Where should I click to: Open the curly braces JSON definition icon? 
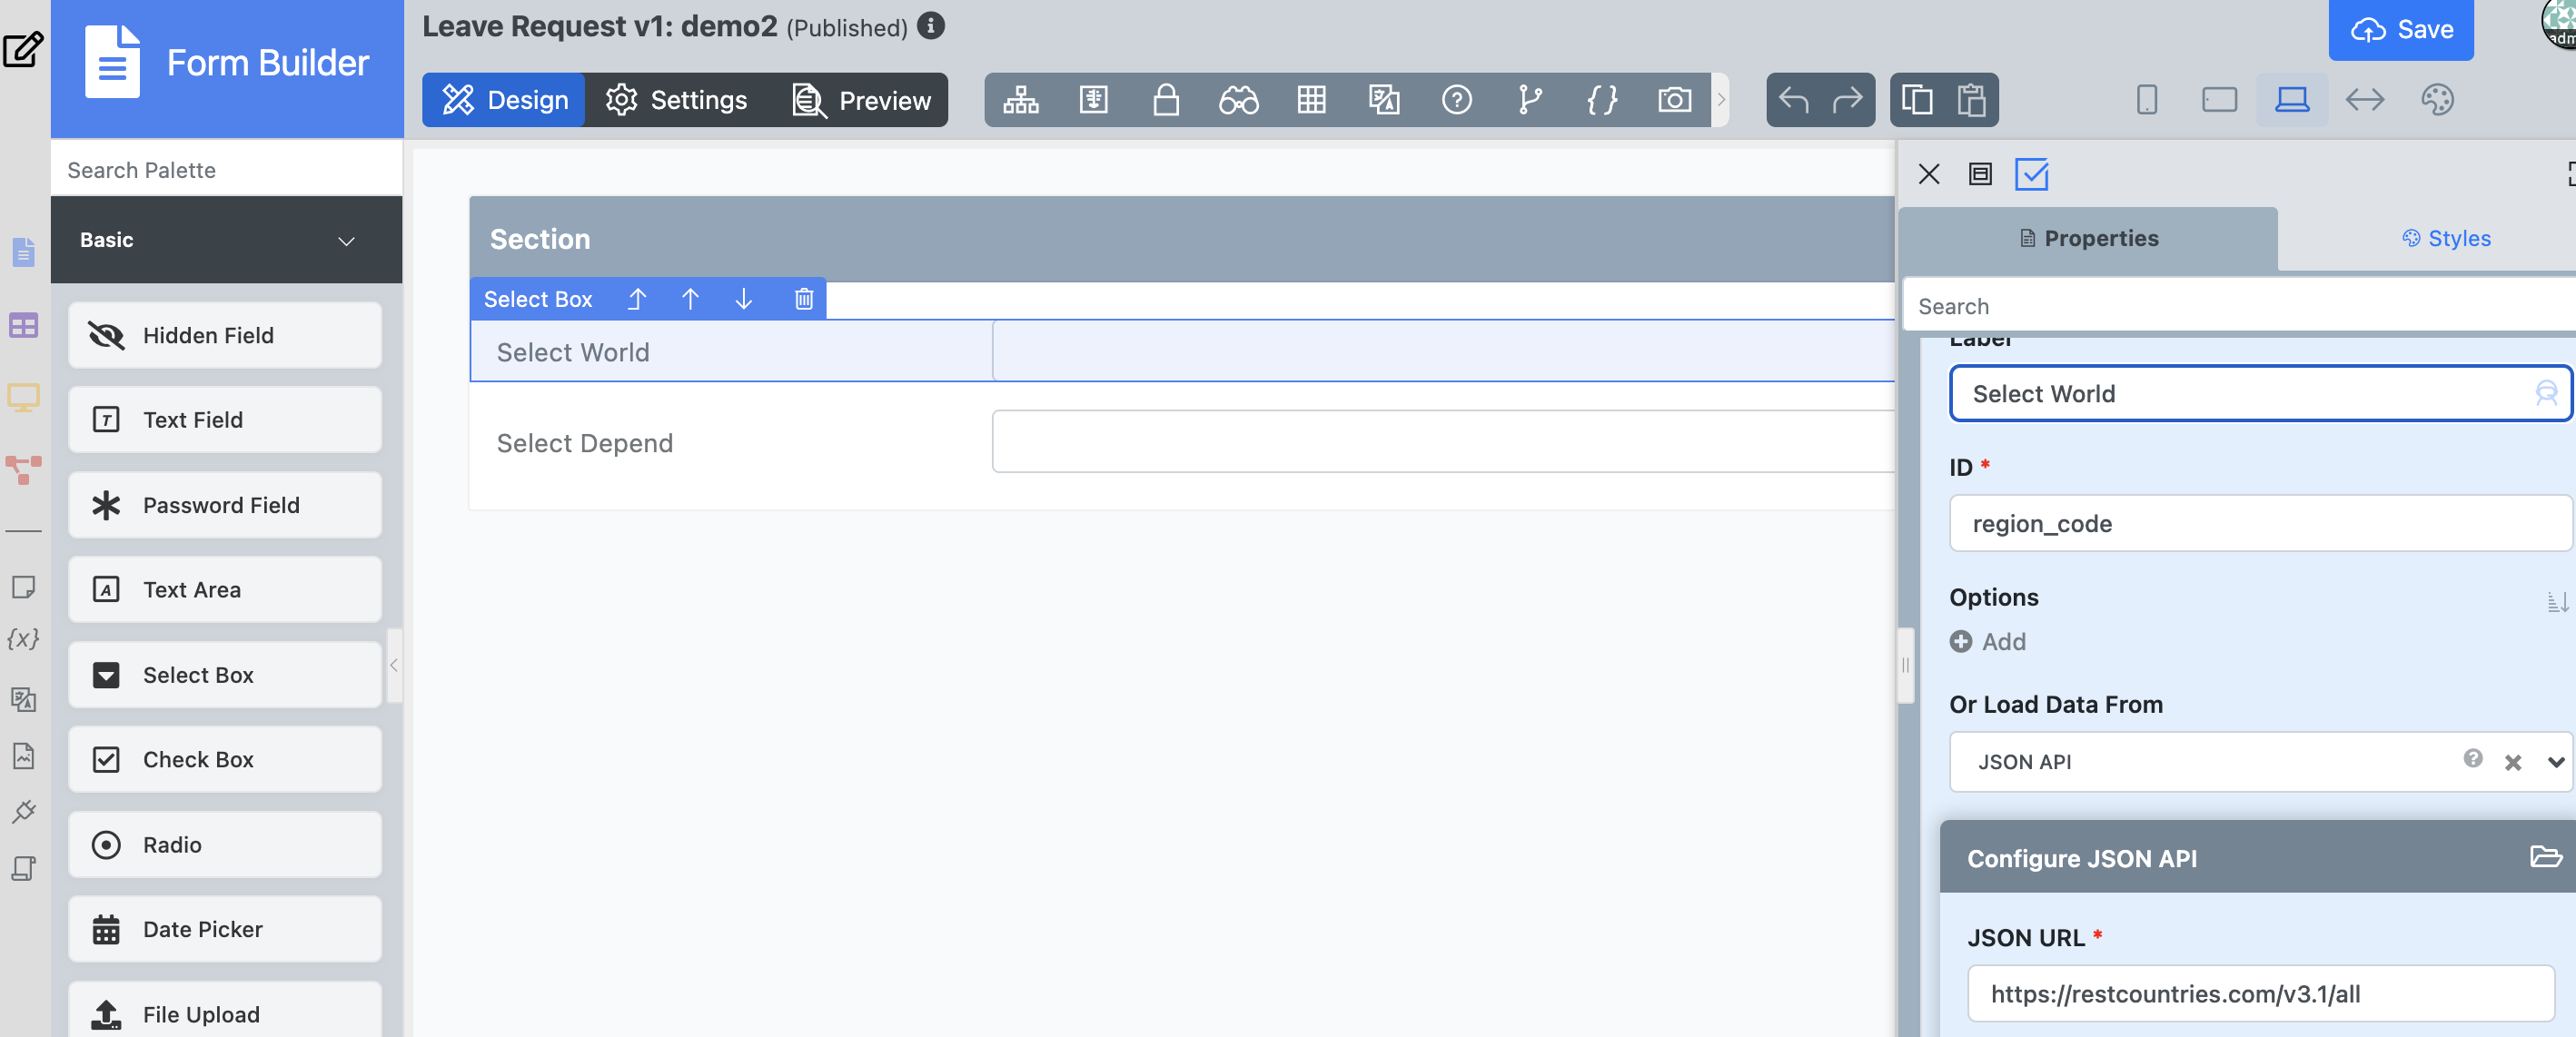point(1602,100)
